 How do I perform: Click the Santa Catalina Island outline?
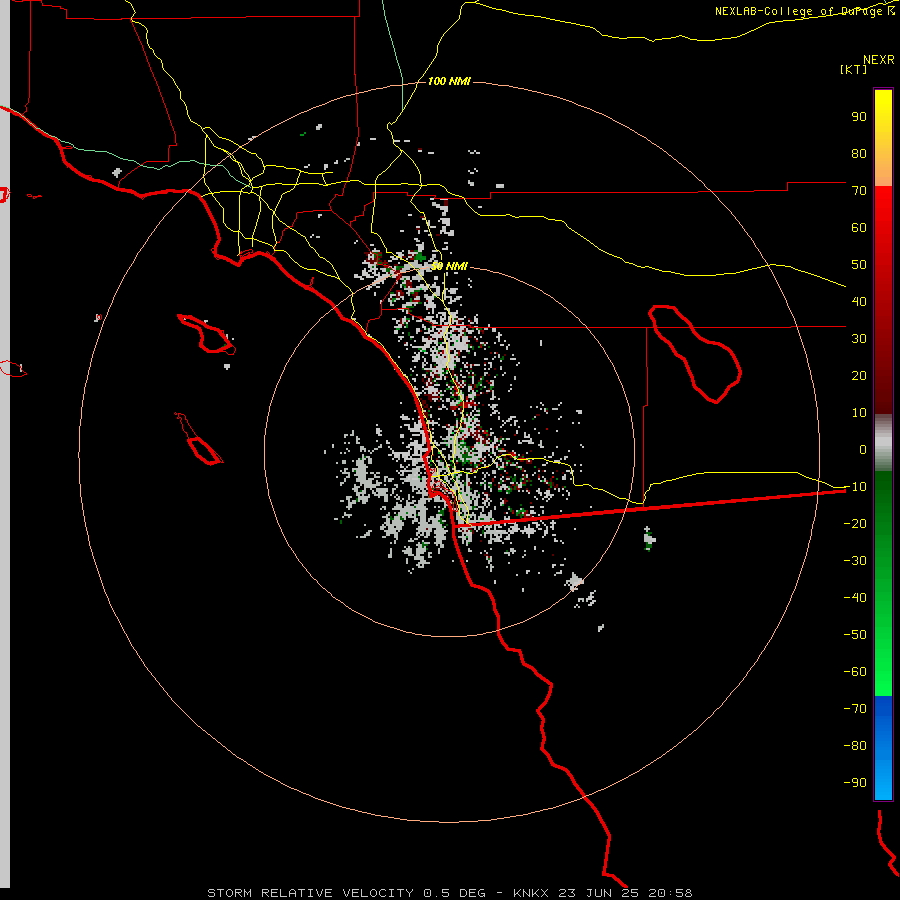click(x=207, y=333)
